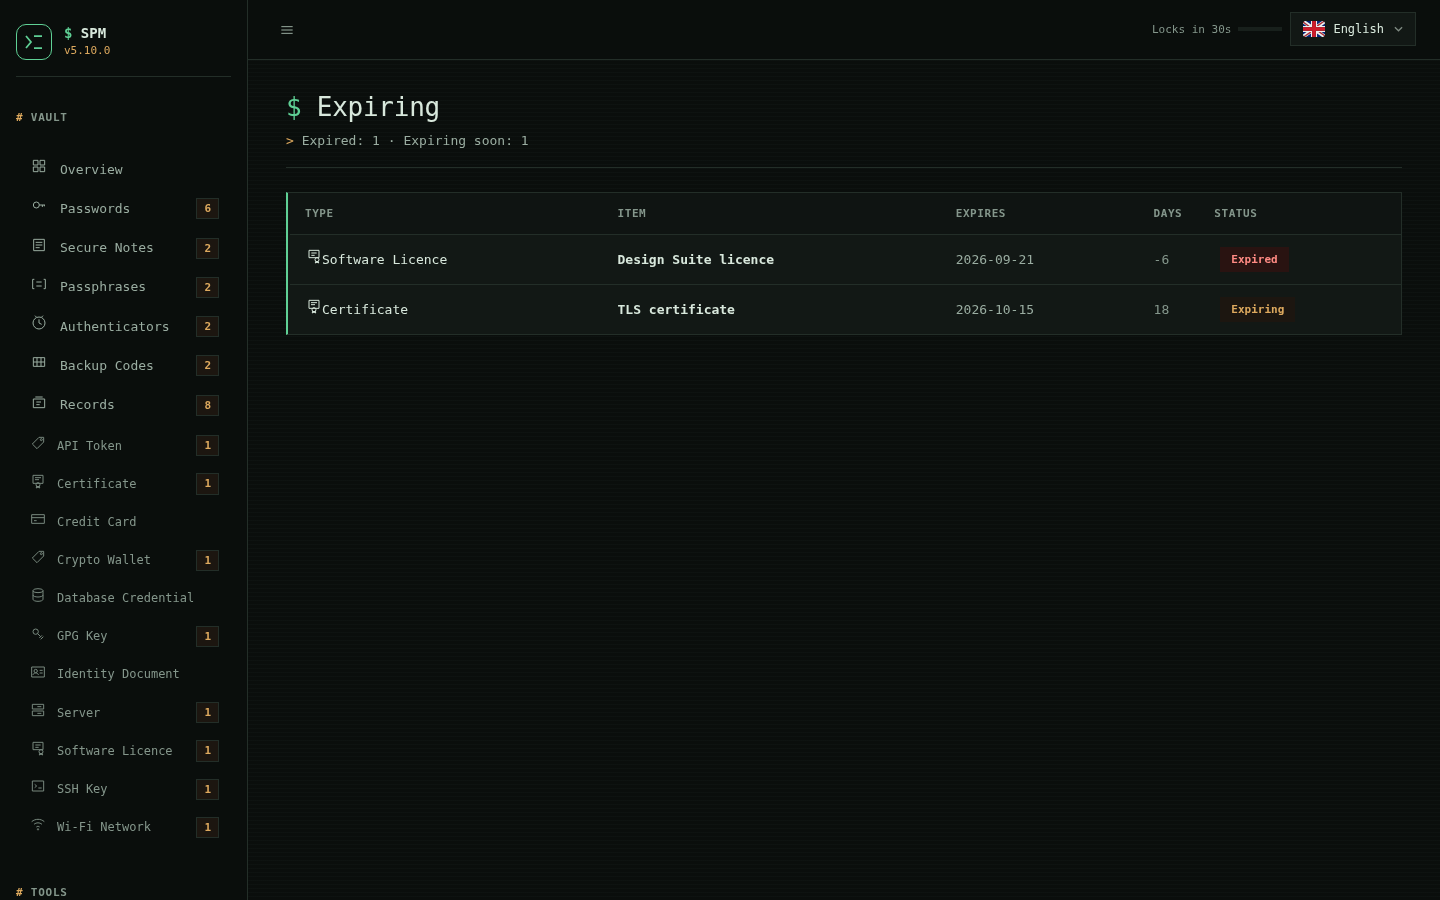Open Overview via its grid icon

[x=39, y=166]
